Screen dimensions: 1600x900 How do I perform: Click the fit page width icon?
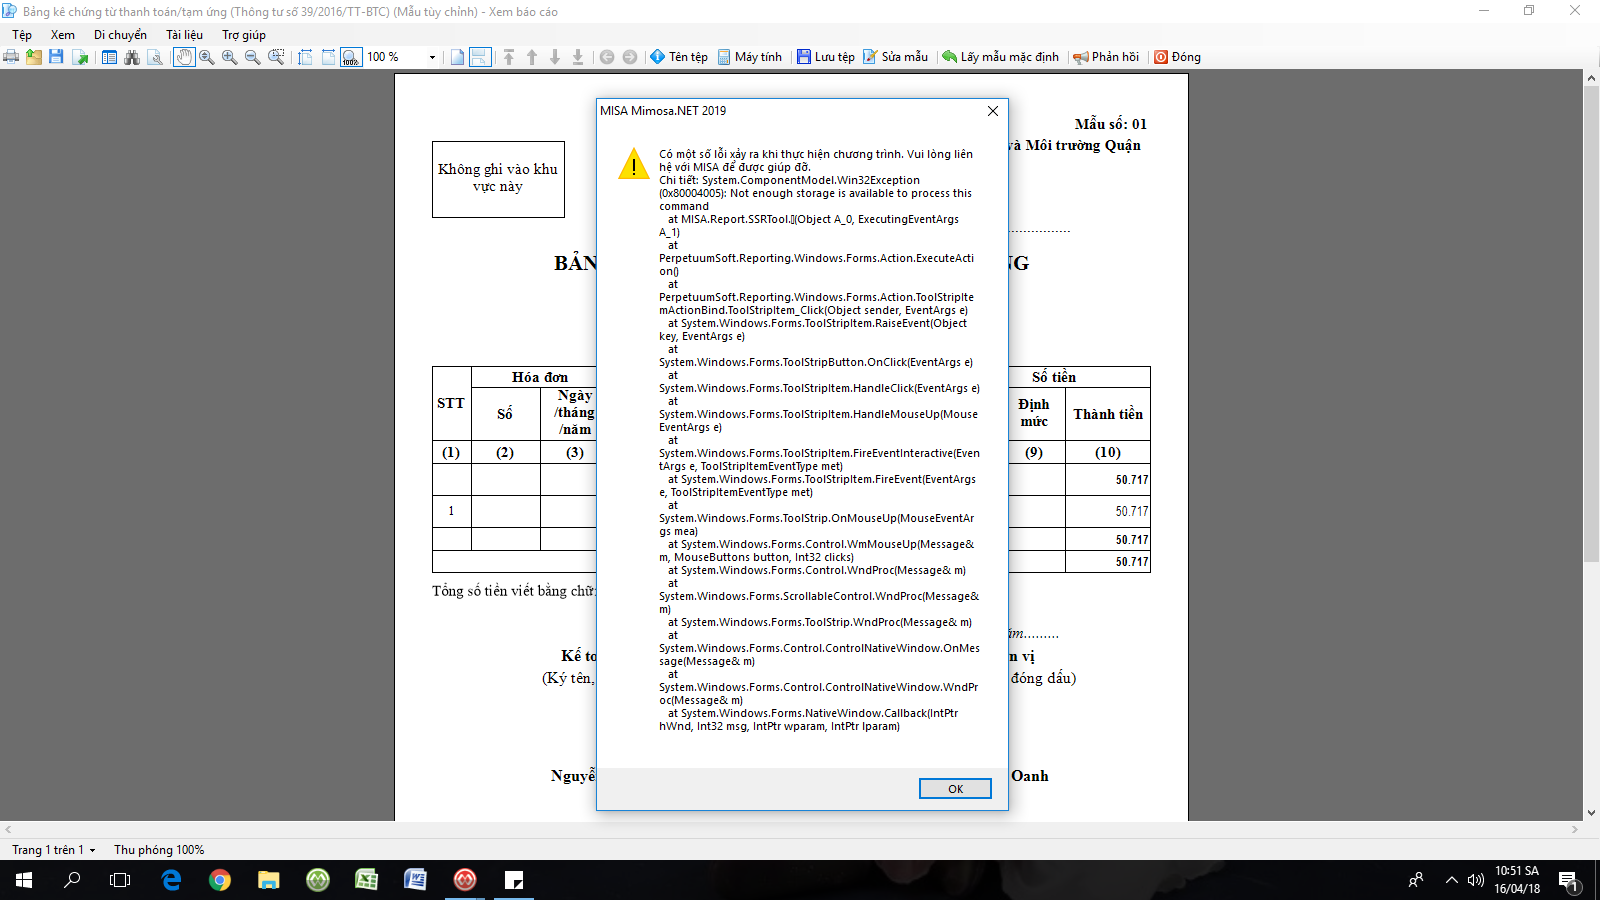pyautogui.click(x=328, y=57)
